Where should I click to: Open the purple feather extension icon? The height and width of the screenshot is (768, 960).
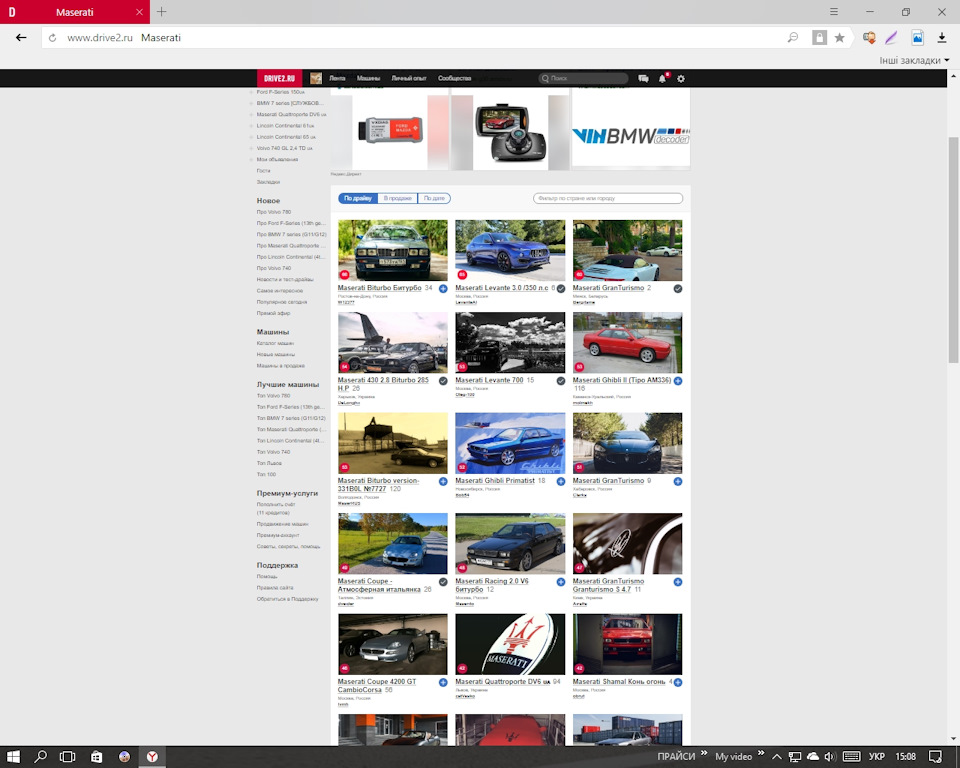click(891, 38)
